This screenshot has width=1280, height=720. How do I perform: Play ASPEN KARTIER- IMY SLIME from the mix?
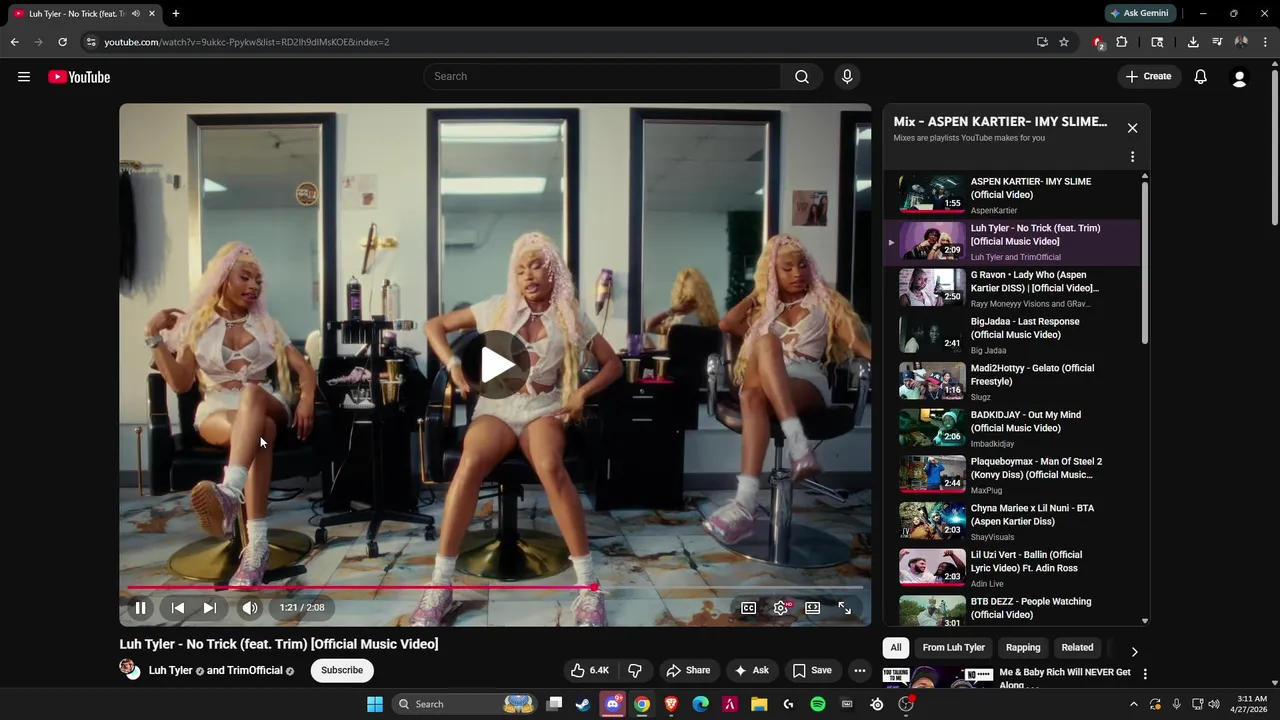[x=1012, y=195]
